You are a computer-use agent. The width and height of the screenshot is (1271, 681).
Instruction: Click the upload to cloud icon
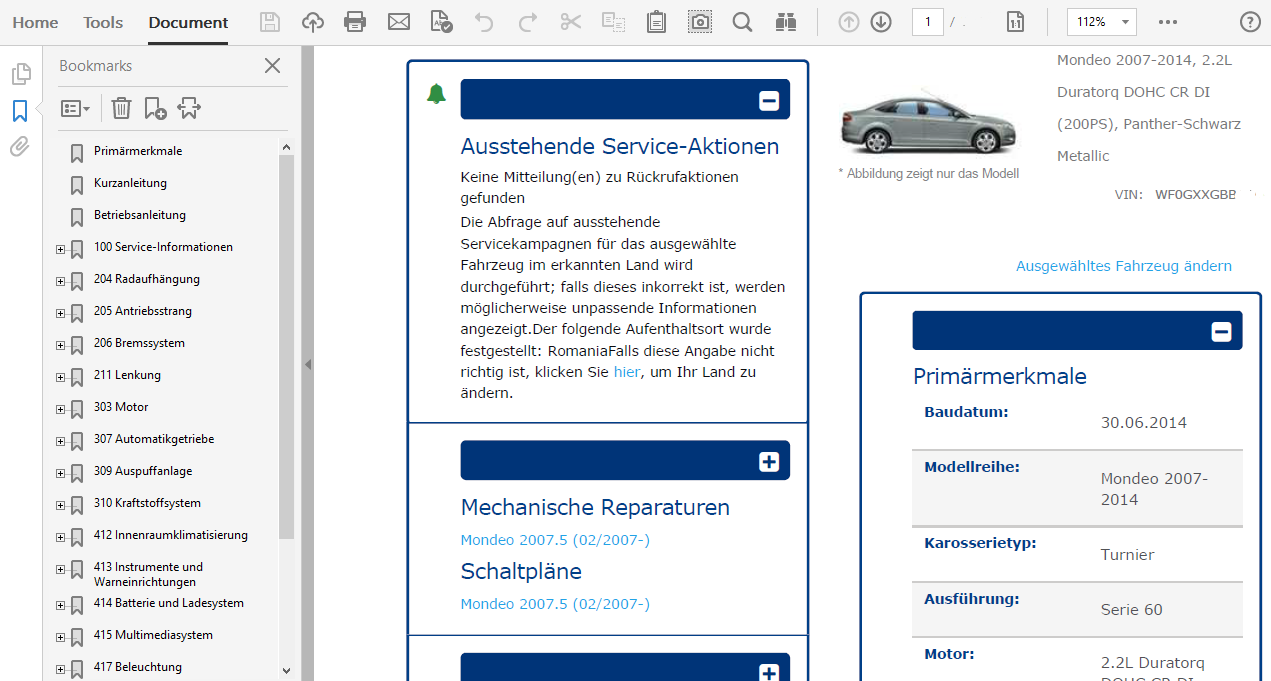313,22
